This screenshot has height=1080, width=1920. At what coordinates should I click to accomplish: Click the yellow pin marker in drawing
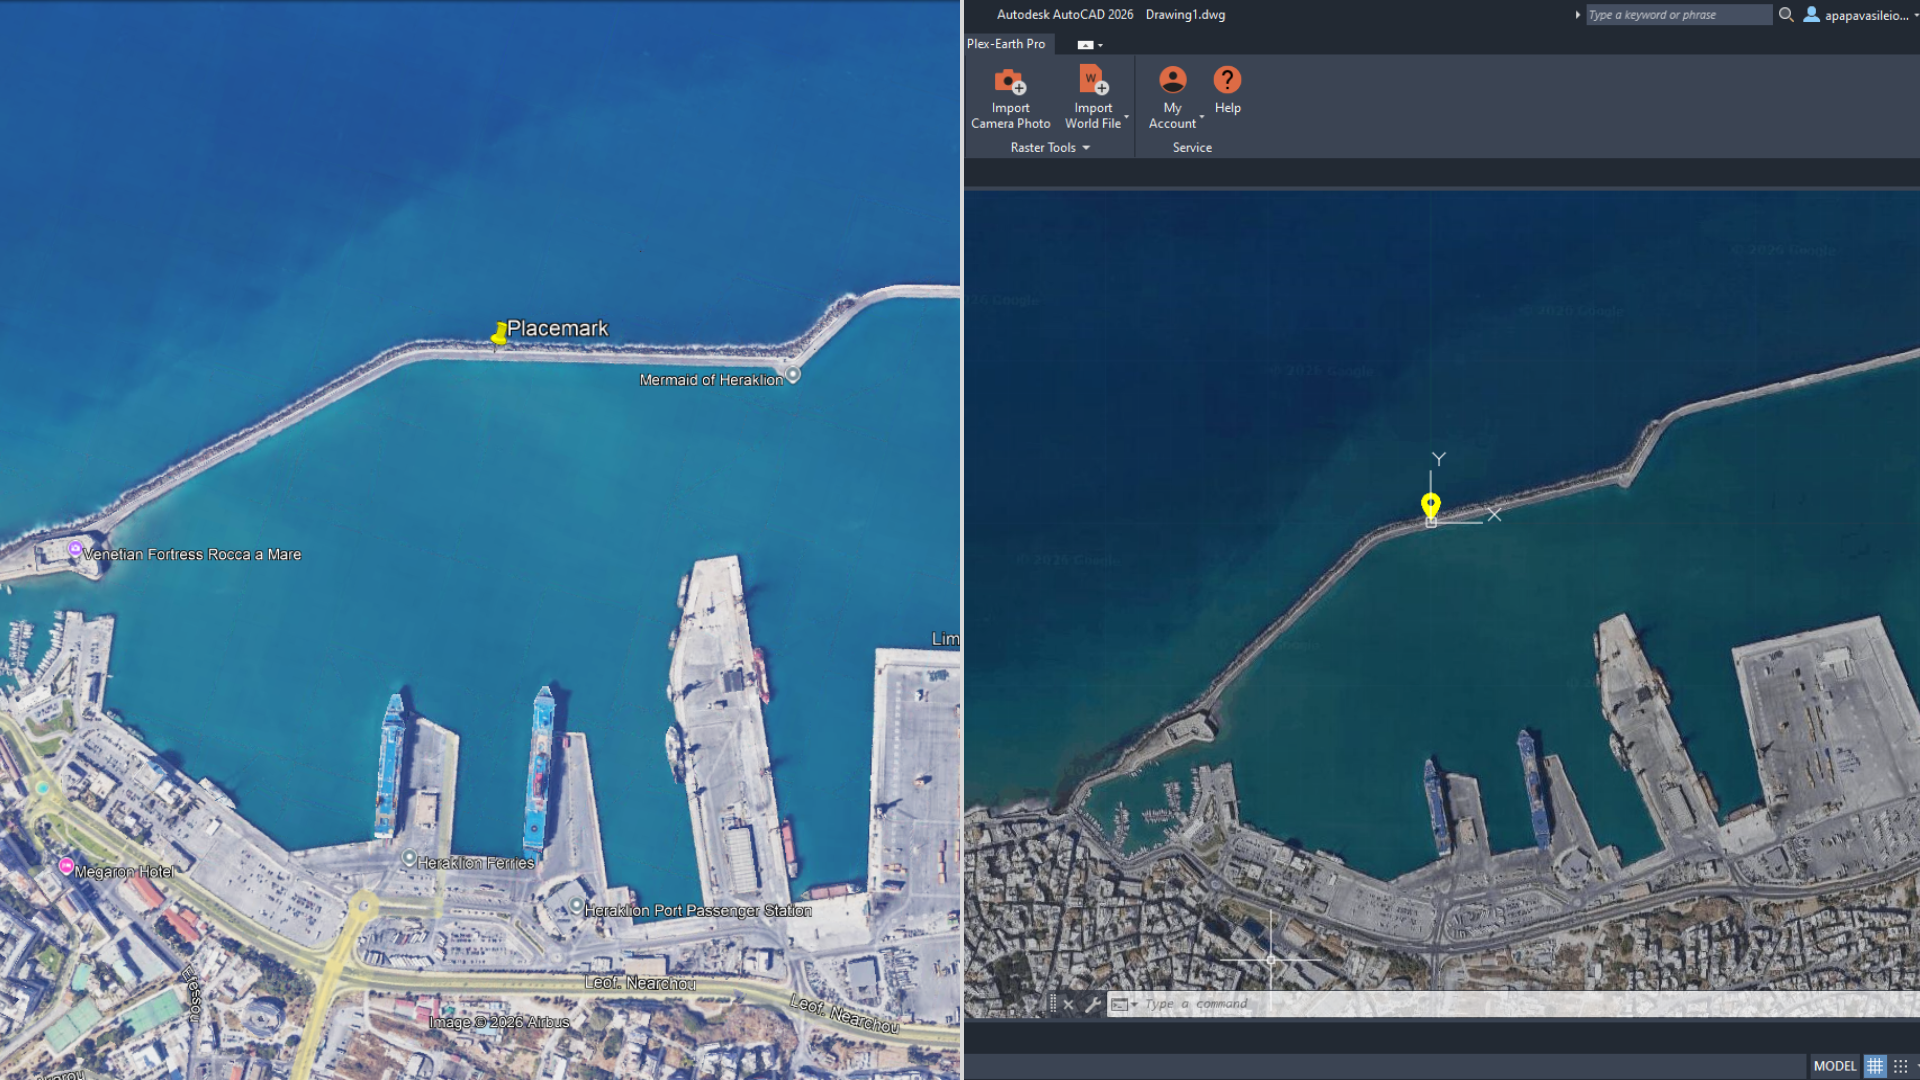[x=1431, y=505]
